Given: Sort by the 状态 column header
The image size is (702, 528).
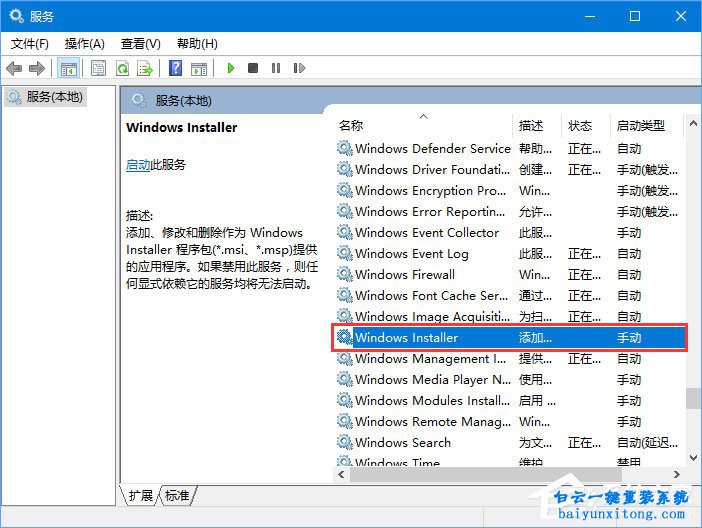Looking at the screenshot, I should (x=580, y=125).
